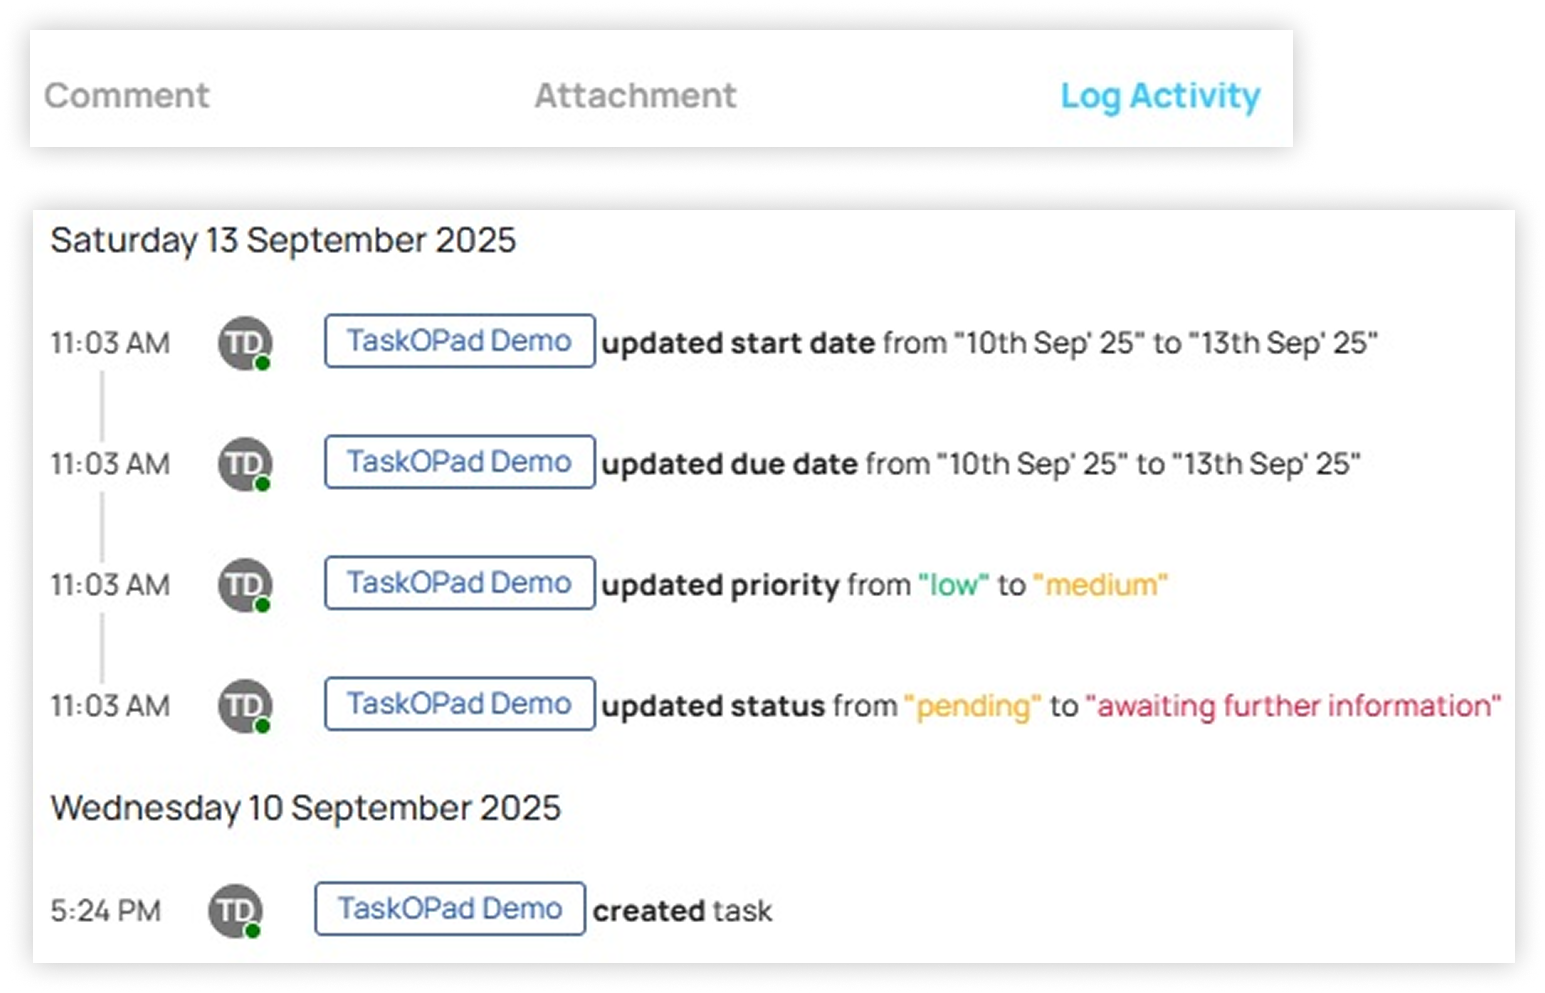
Task: Click TD avatar on status update entry
Action: click(245, 706)
